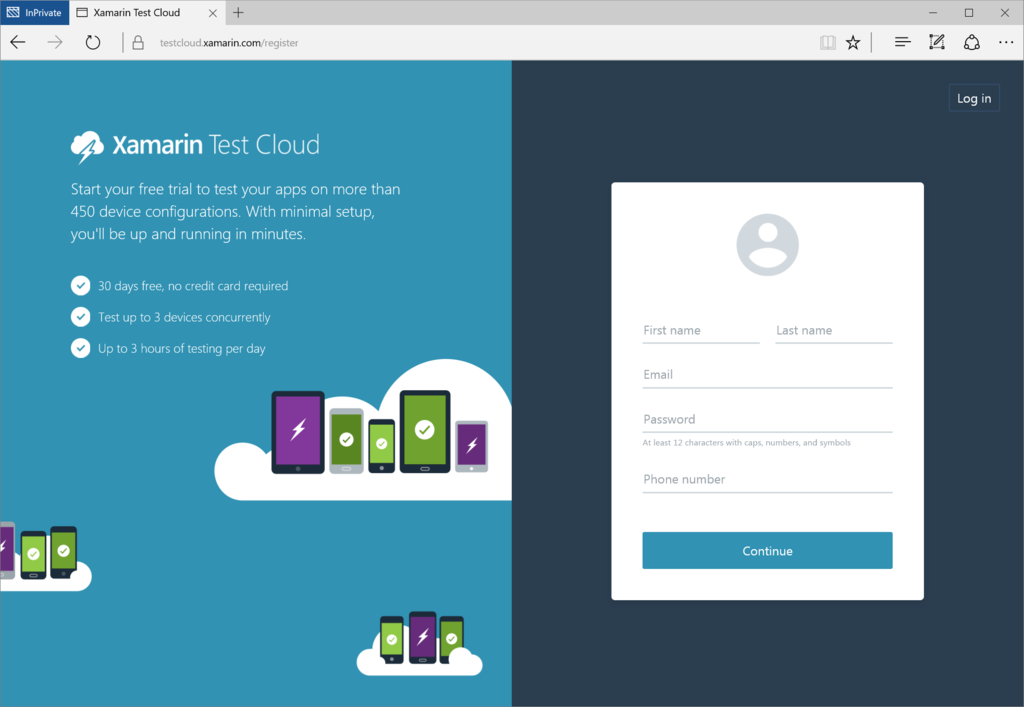Click 'Test up to 3 devices concurrently' text
This screenshot has width=1024, height=707.
coord(184,317)
